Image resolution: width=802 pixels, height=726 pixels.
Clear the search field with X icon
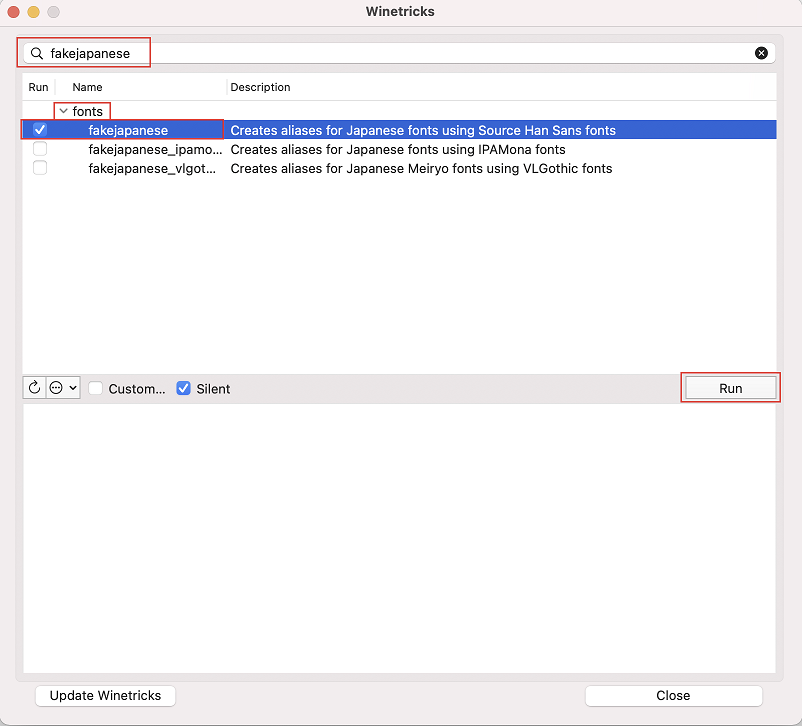(761, 53)
